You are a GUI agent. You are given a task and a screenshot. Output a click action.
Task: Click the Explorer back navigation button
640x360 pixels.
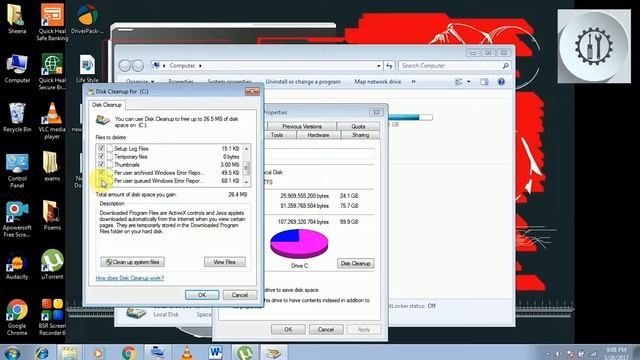(x=125, y=66)
